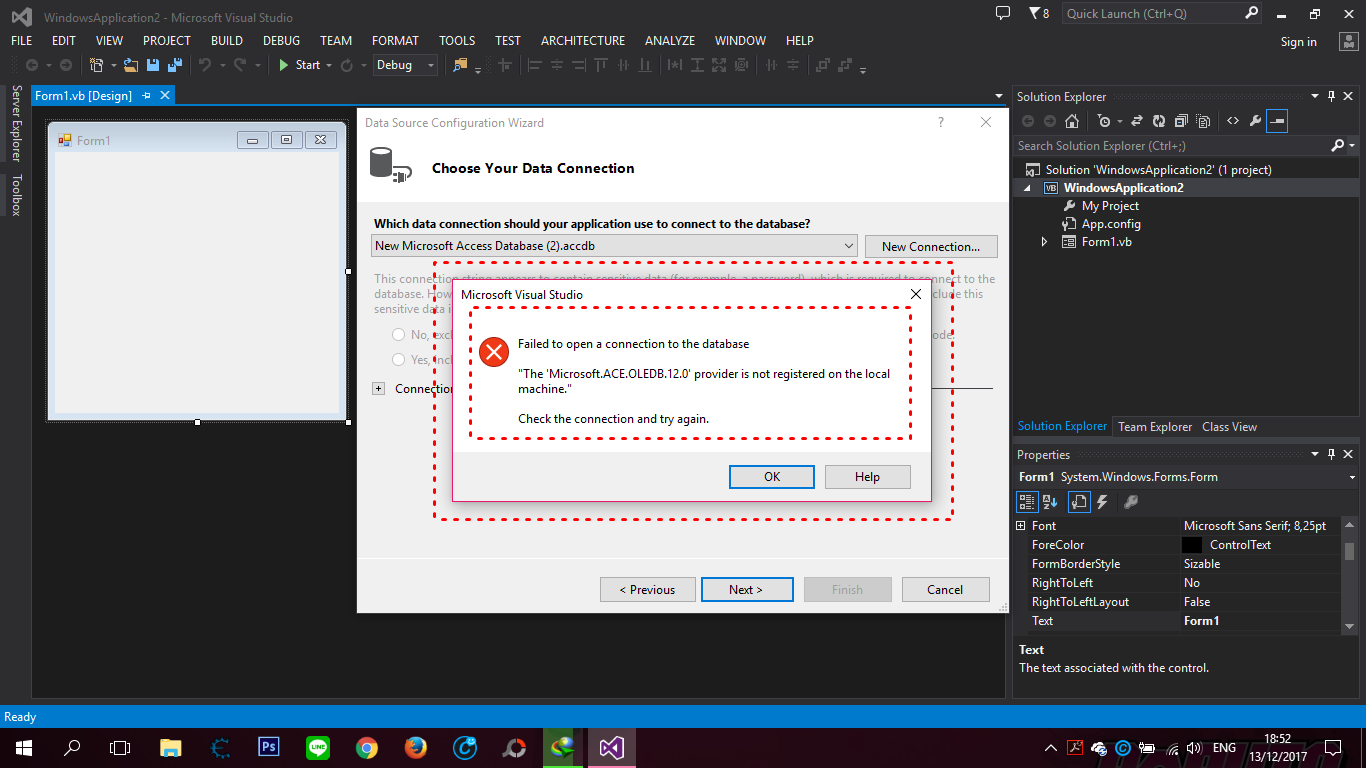Click the Next button in wizard
The width and height of the screenshot is (1366, 768).
click(x=747, y=589)
